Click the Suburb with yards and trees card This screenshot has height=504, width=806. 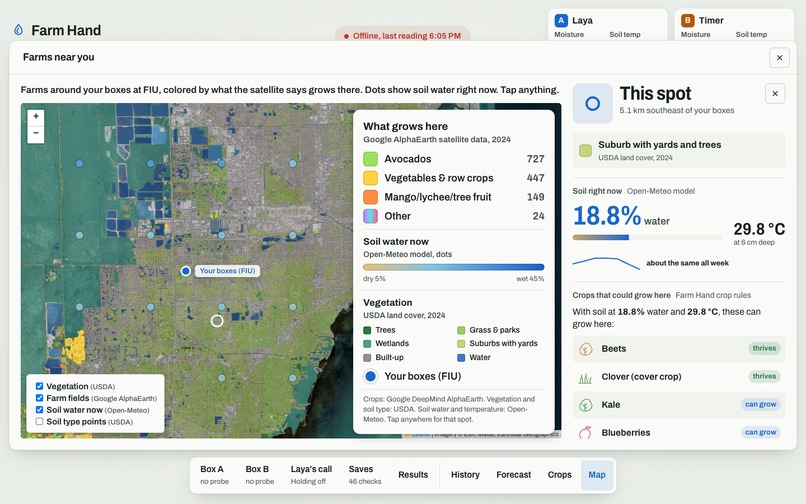coord(679,151)
